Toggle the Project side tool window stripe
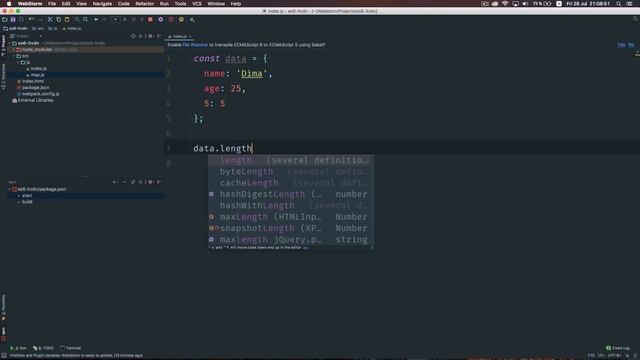Image resolution: width=640 pixels, height=360 pixels. point(3,46)
